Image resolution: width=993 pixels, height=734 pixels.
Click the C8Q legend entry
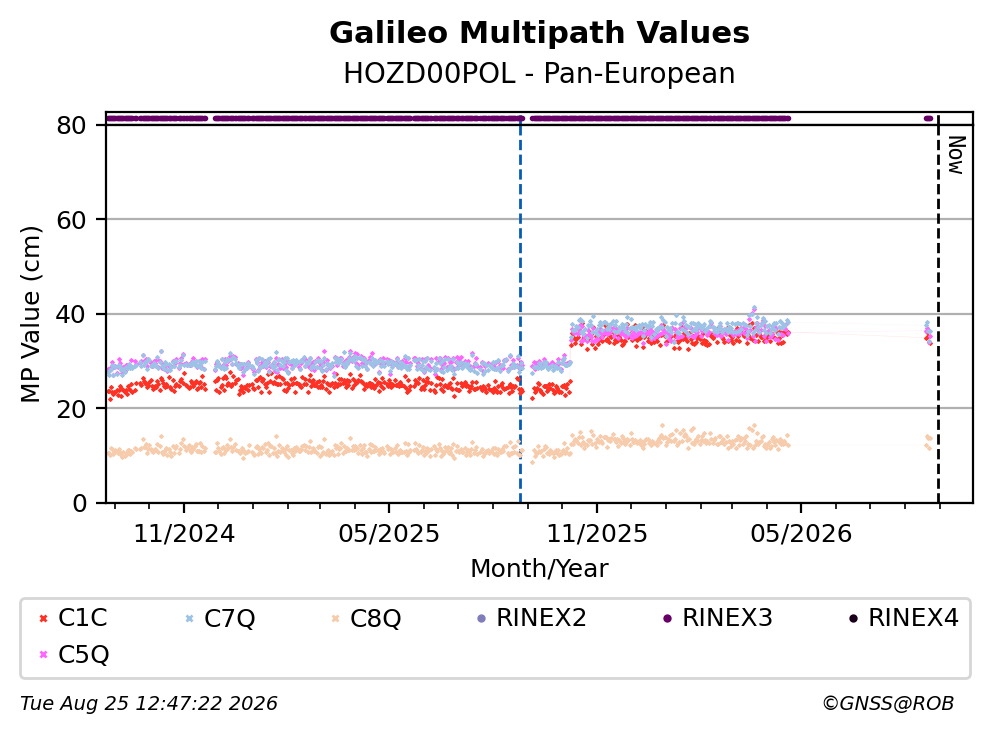pos(366,617)
